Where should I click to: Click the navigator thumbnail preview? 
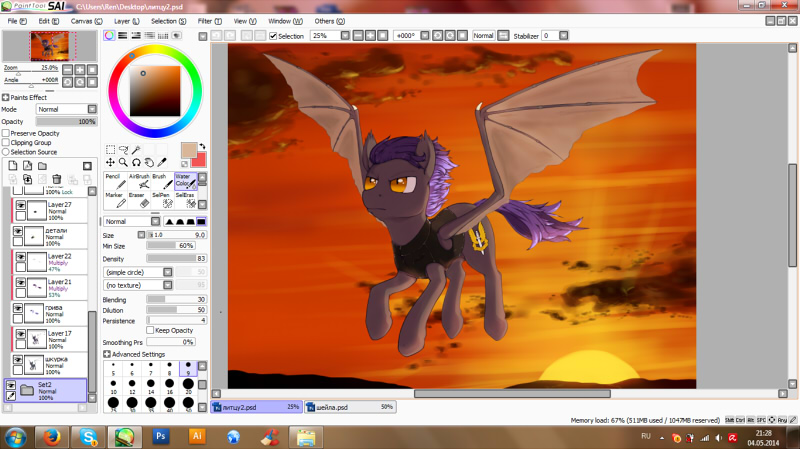point(49,46)
